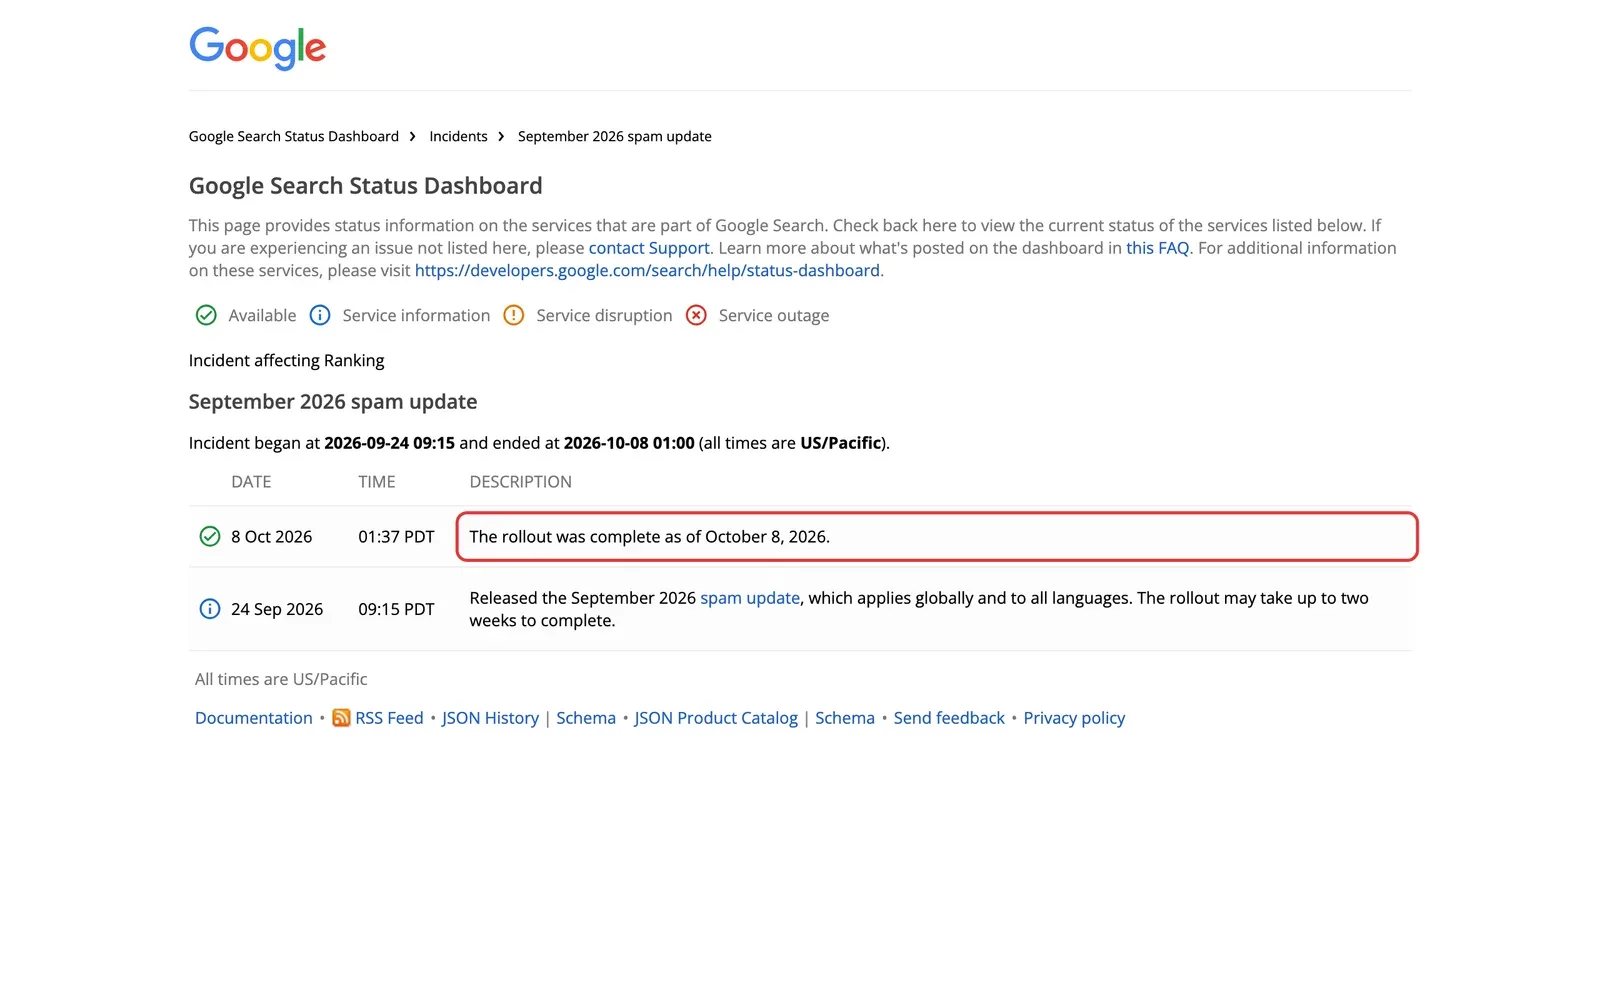
Task: Open the JSON Product Catalog link
Action: pos(716,718)
